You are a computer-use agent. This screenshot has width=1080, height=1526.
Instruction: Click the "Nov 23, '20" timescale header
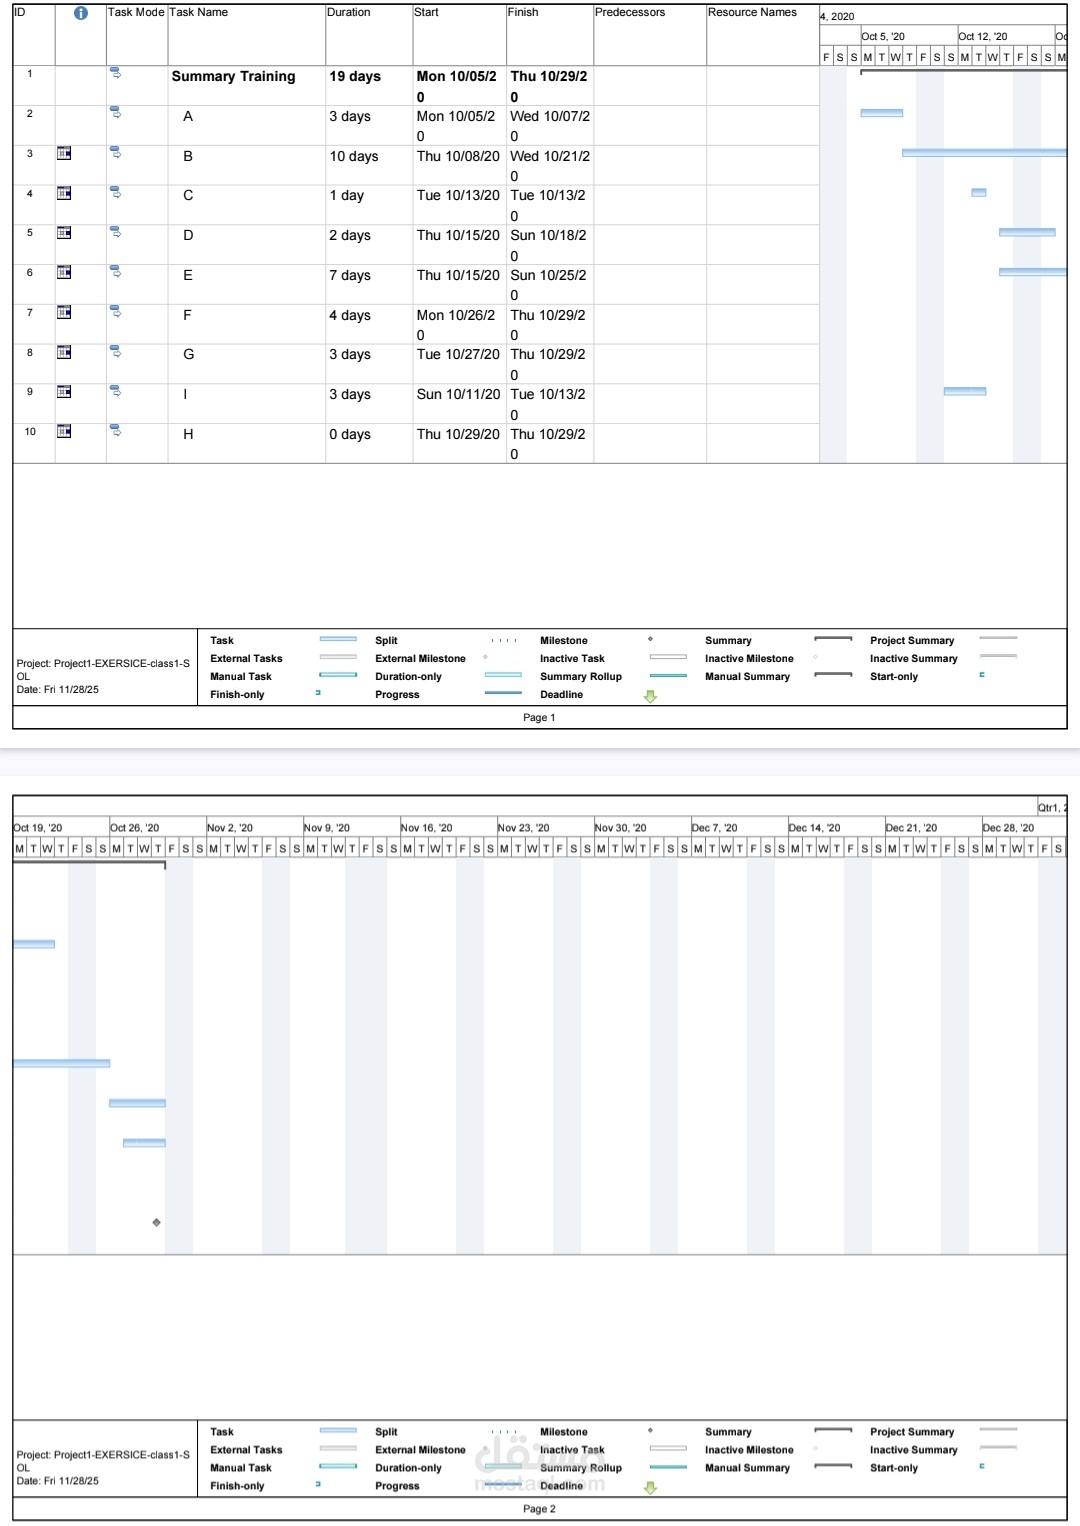tap(545, 828)
